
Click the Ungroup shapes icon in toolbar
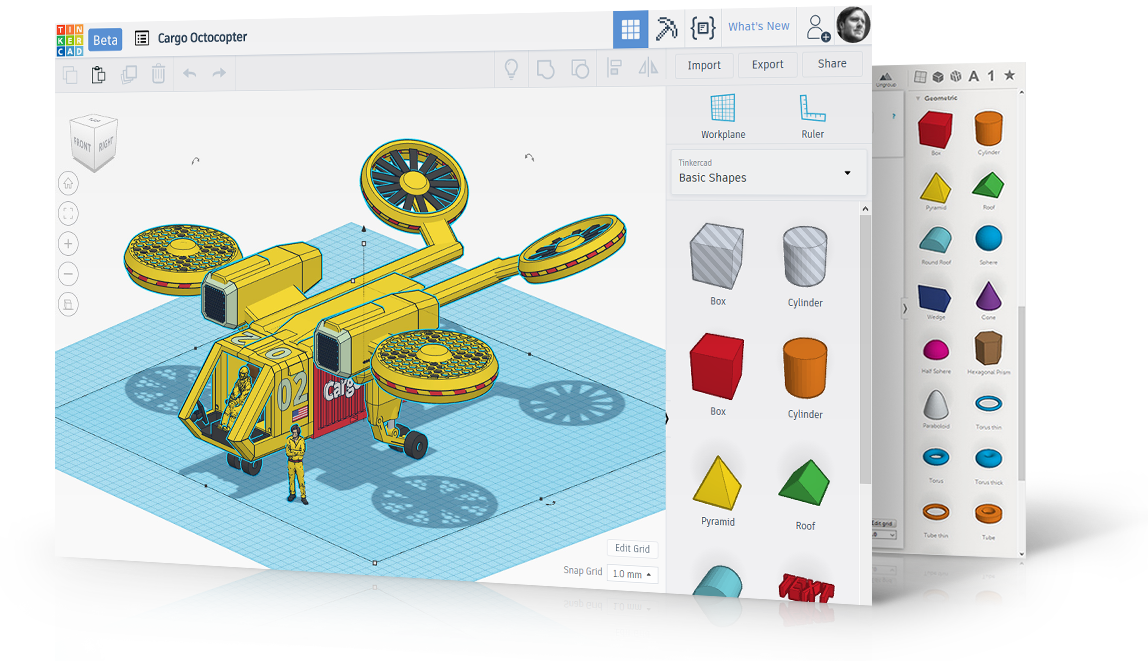point(580,70)
